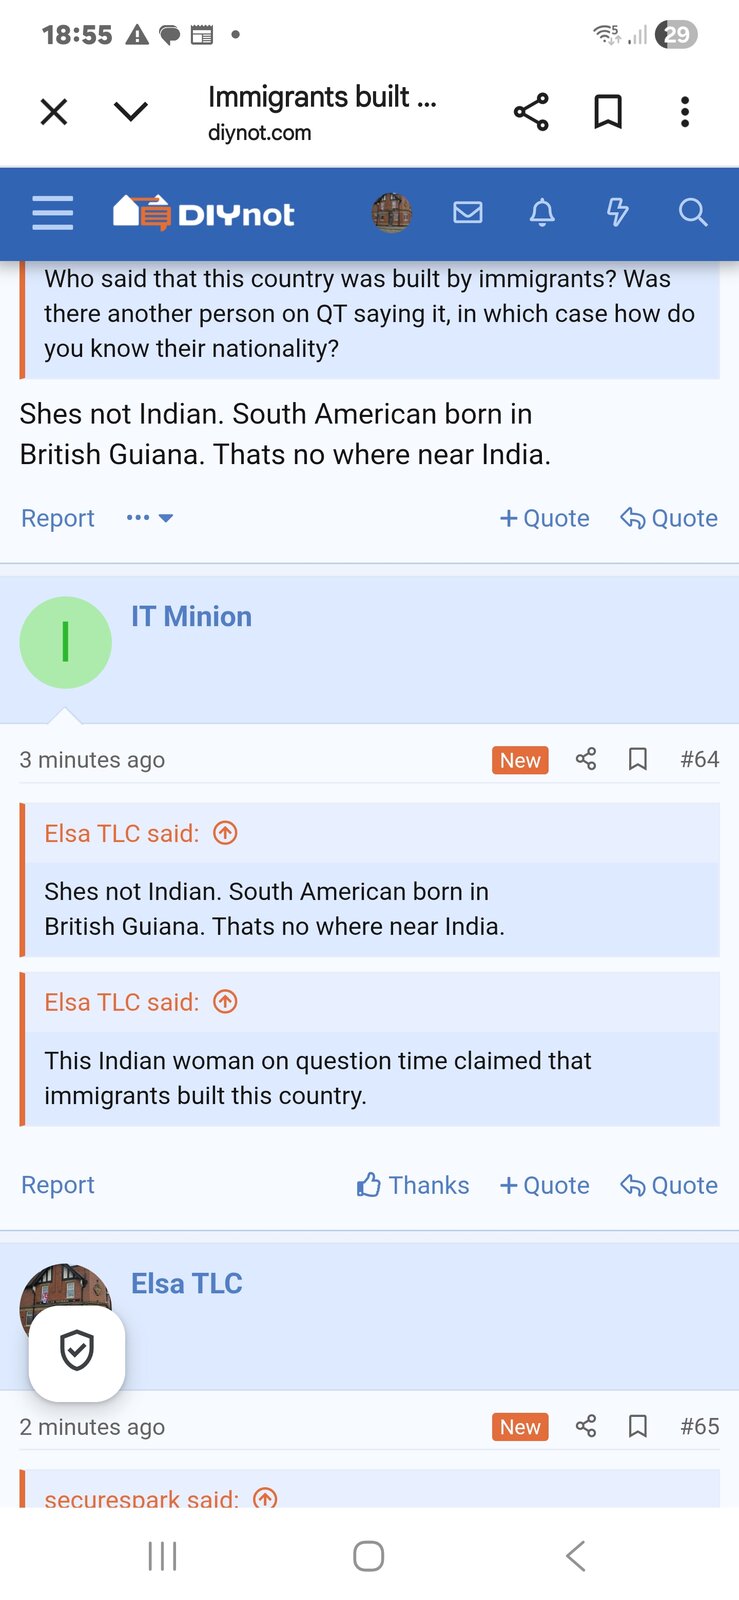739x1600 pixels.
Task: Toggle the browser page bookmark icon
Action: tap(608, 112)
